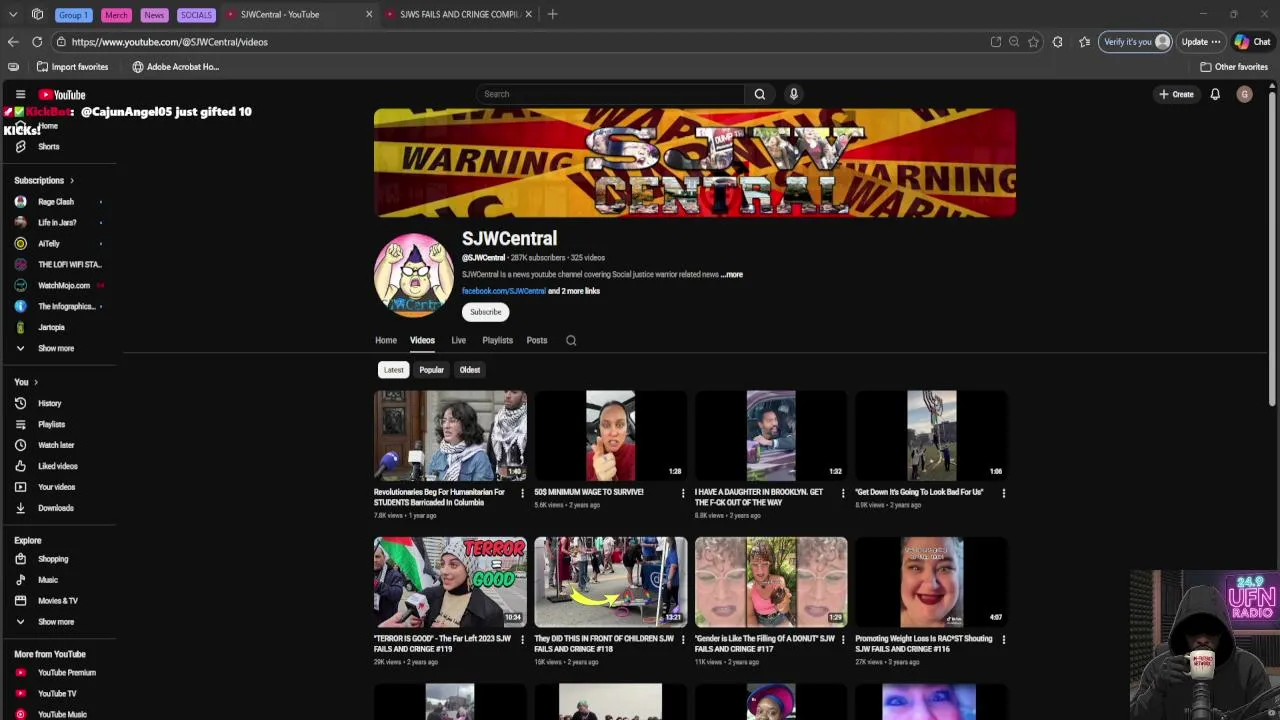Switch to channel Live tab
The width and height of the screenshot is (1280, 720).
click(x=459, y=340)
